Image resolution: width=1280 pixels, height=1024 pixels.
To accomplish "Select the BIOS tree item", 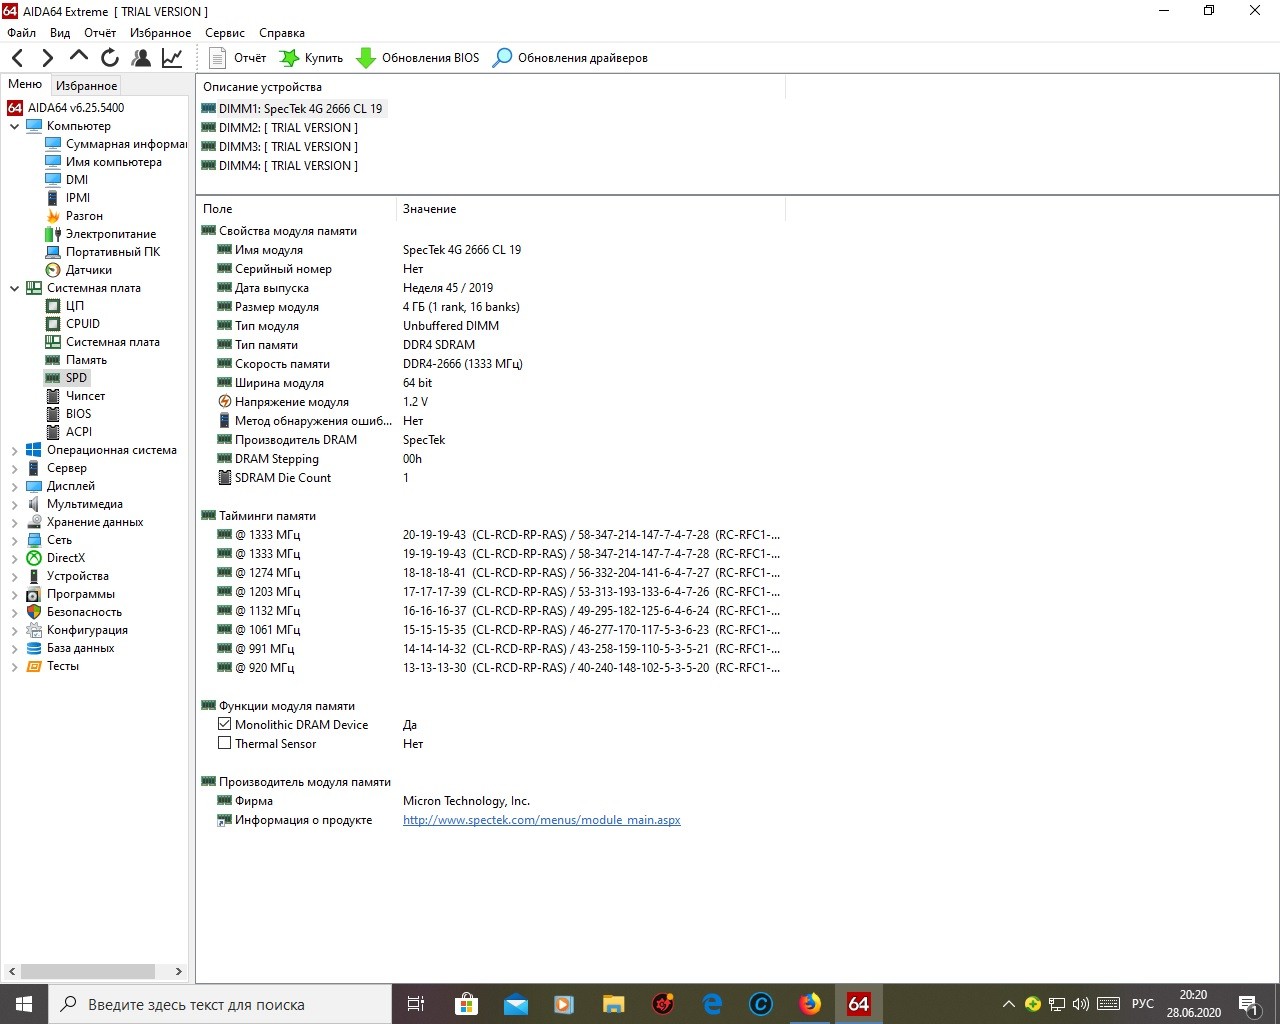I will click(68, 414).
